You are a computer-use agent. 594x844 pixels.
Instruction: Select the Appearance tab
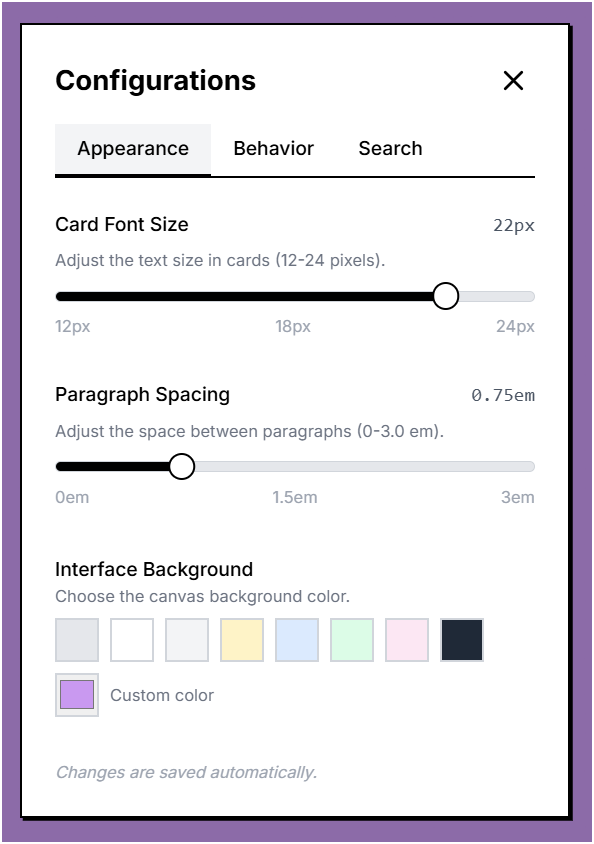point(133,148)
